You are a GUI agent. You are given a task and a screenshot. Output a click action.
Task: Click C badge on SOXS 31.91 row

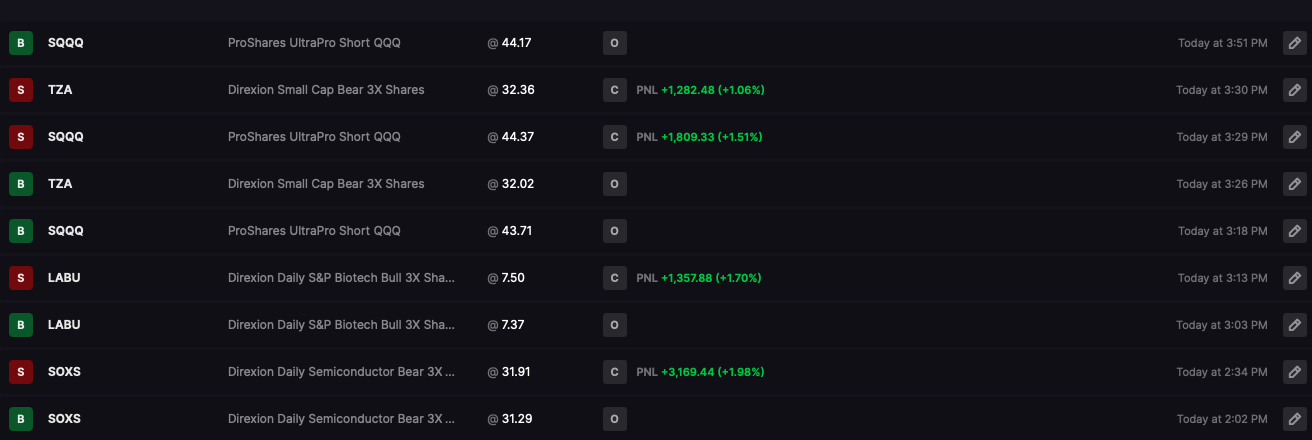[615, 372]
